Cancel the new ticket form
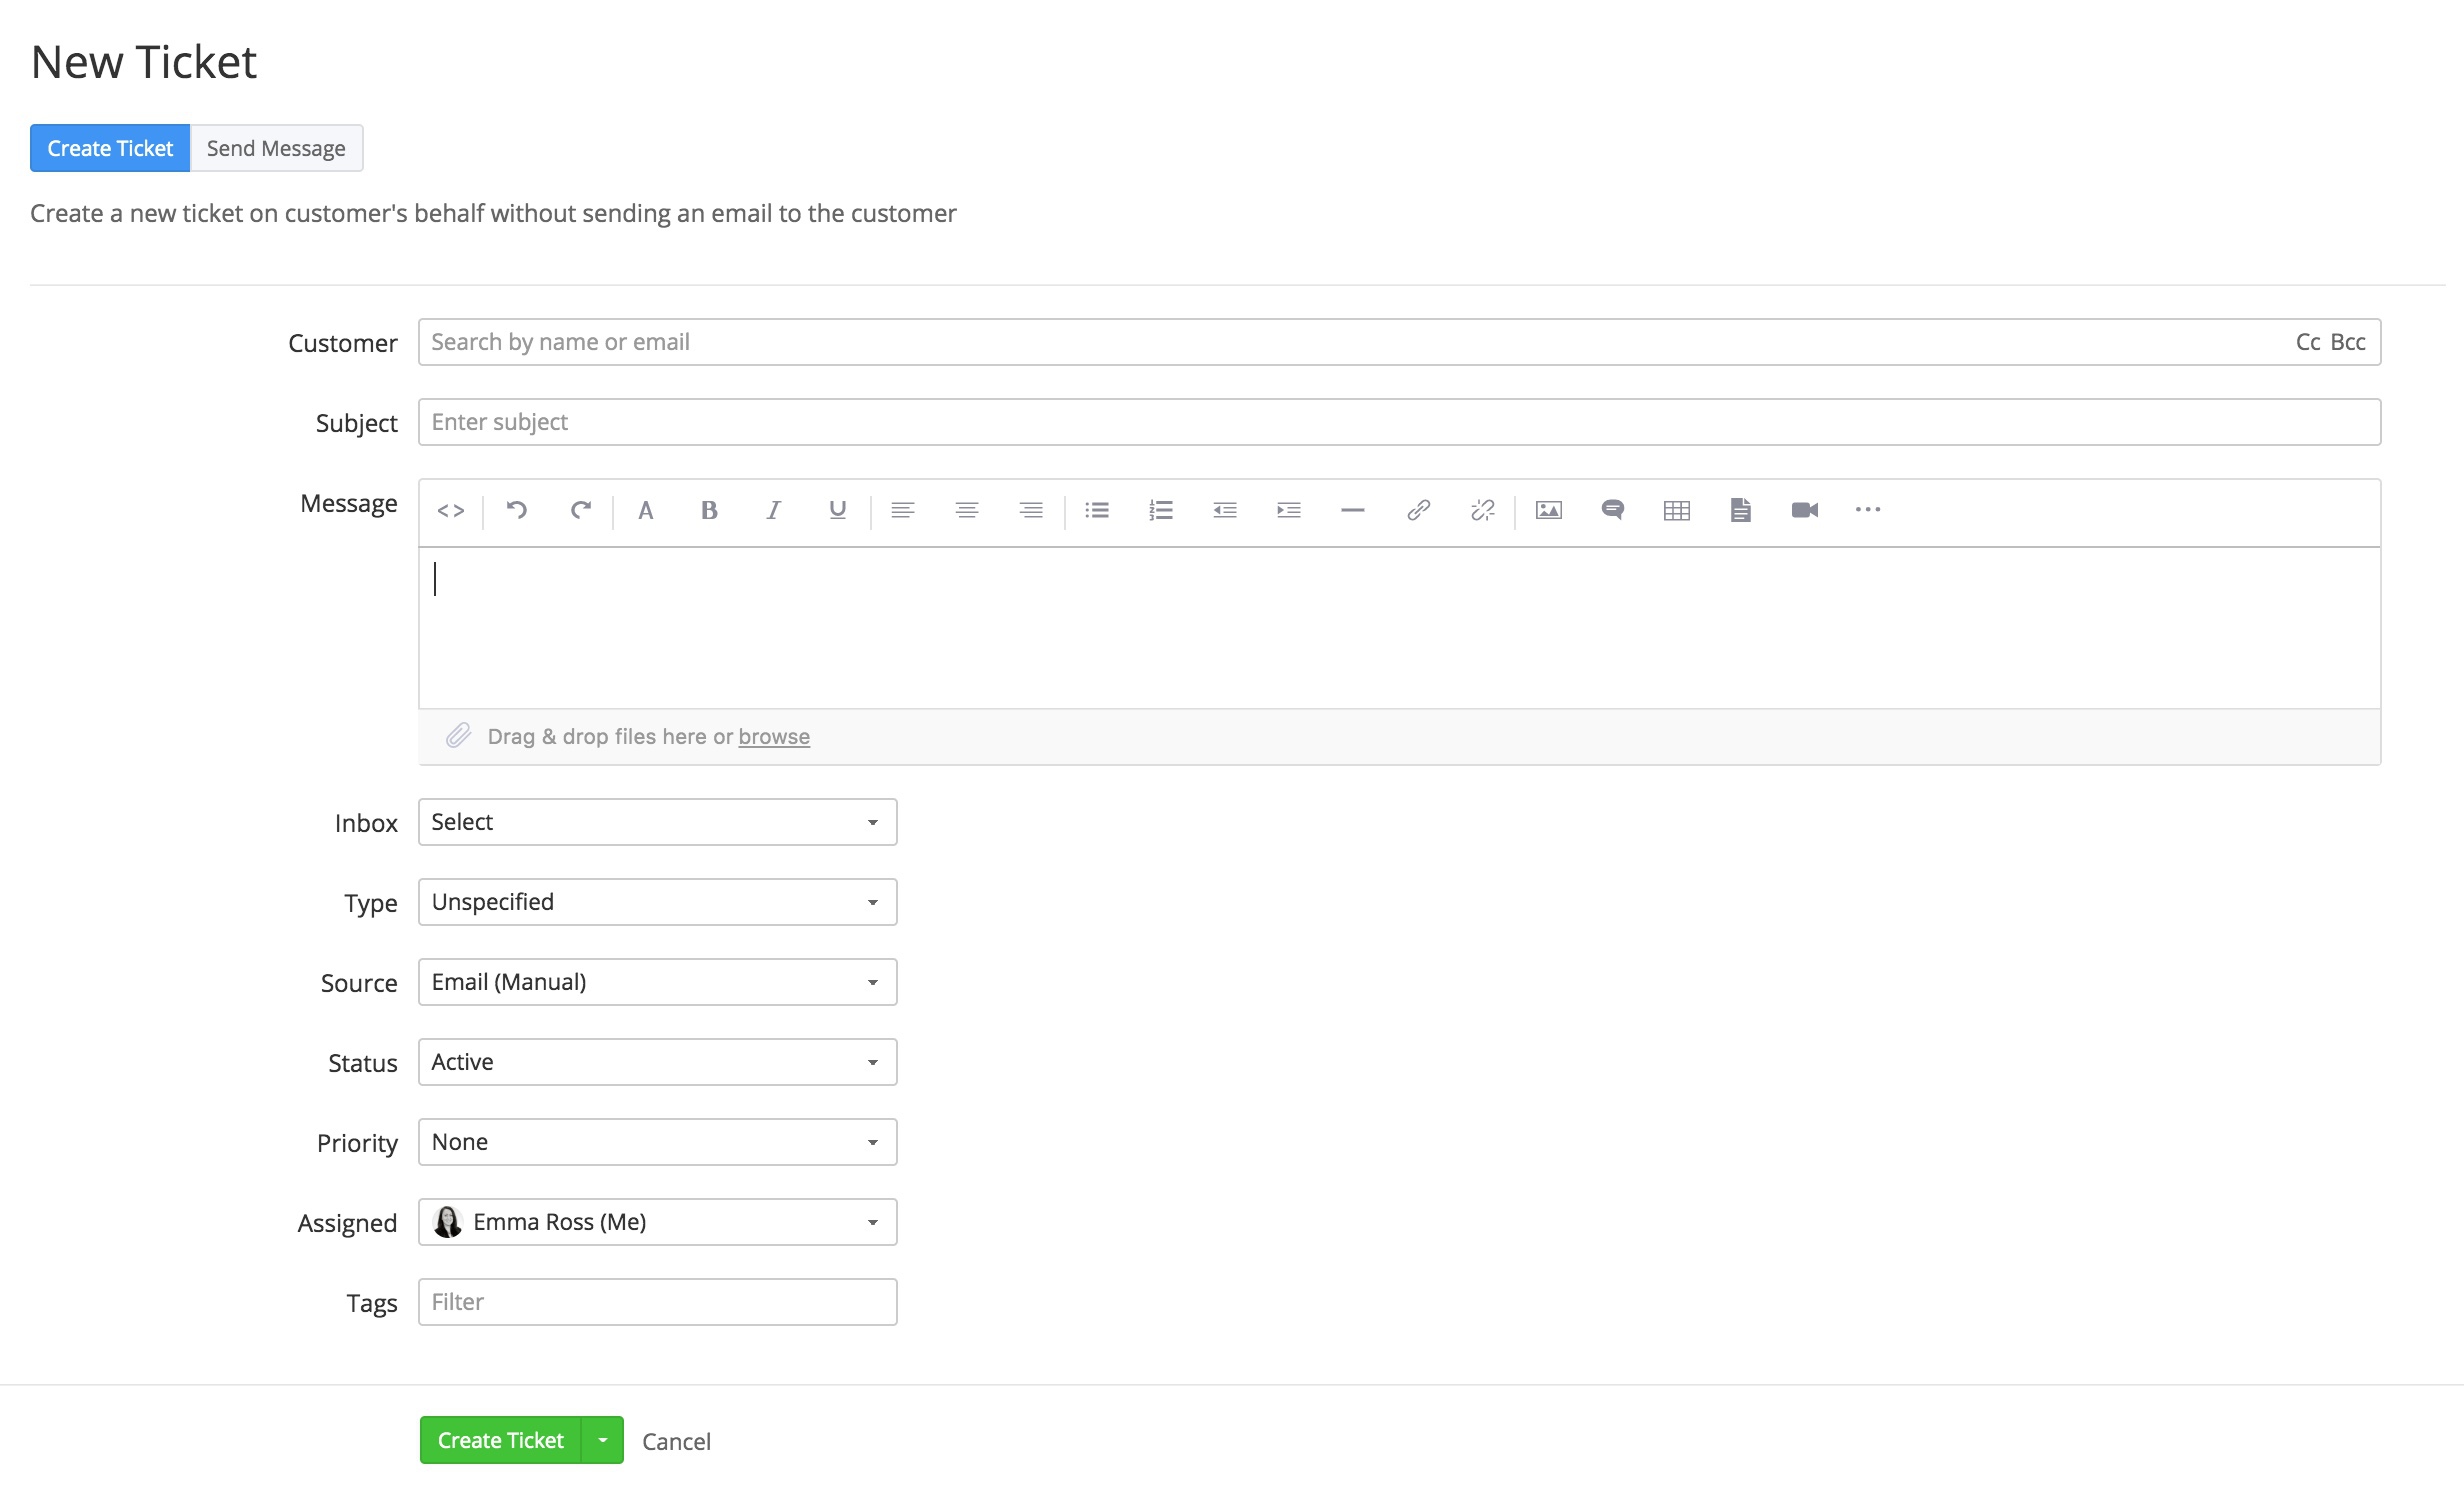 tap(676, 1441)
